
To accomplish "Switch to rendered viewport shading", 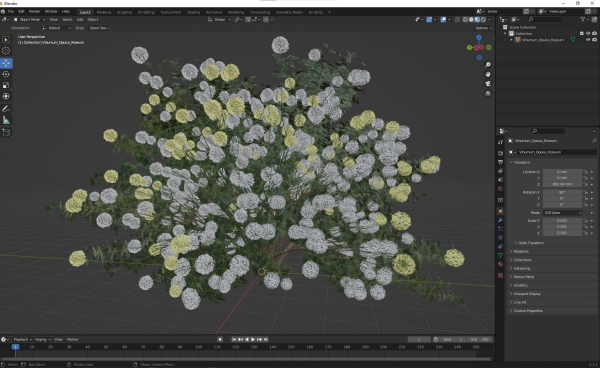I will click(x=483, y=20).
